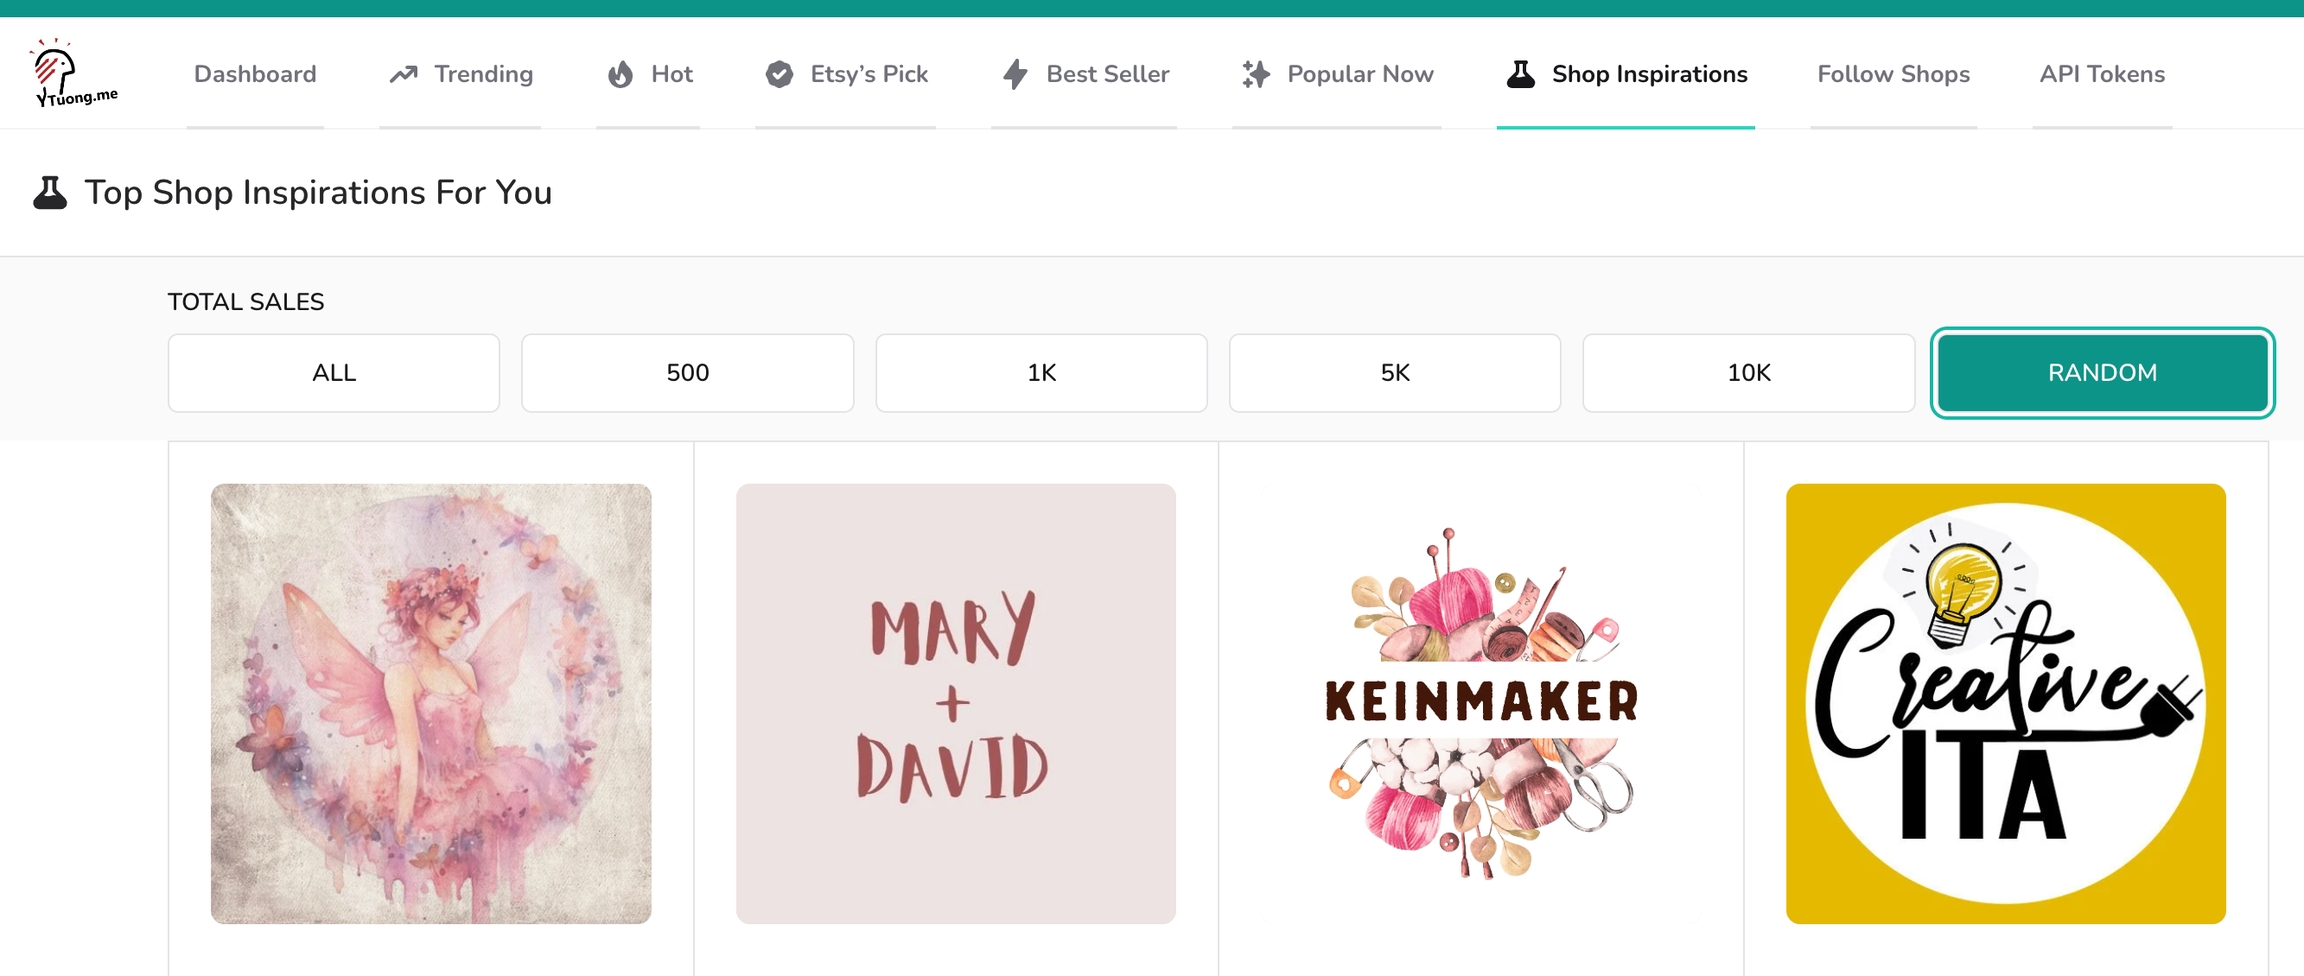Click the Etsy's Pick checkmark badge icon

click(779, 75)
